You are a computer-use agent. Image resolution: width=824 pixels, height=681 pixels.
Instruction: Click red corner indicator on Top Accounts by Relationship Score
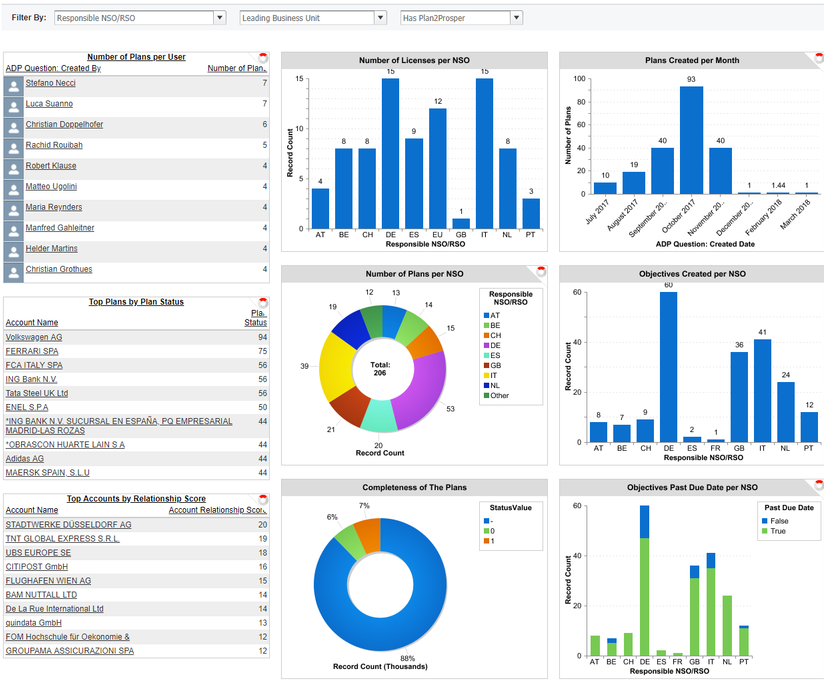263,499
